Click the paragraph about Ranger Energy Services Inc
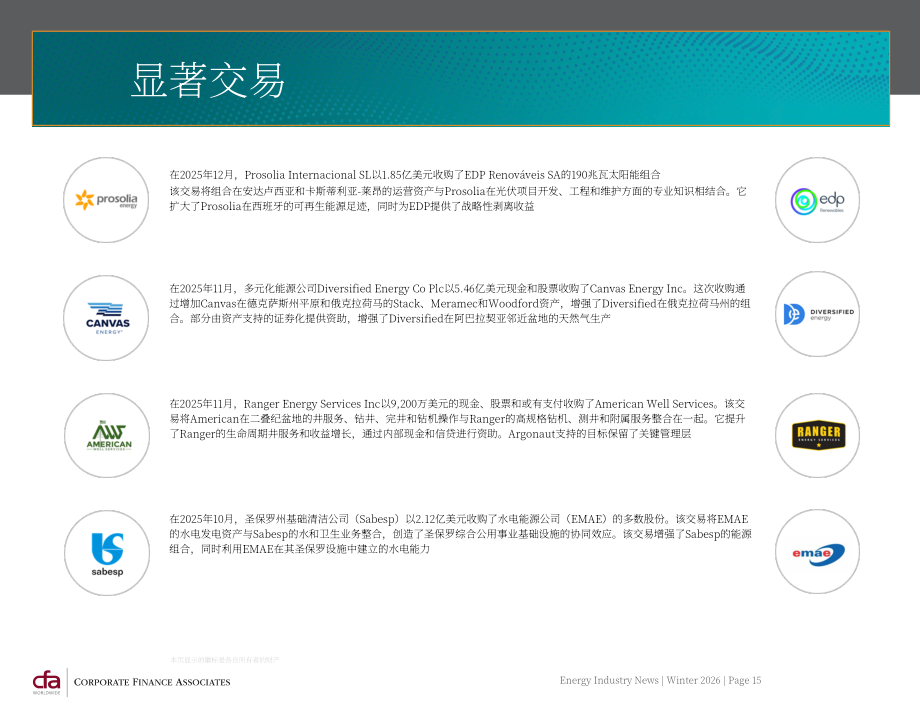This screenshot has width=920, height=711. click(x=458, y=419)
